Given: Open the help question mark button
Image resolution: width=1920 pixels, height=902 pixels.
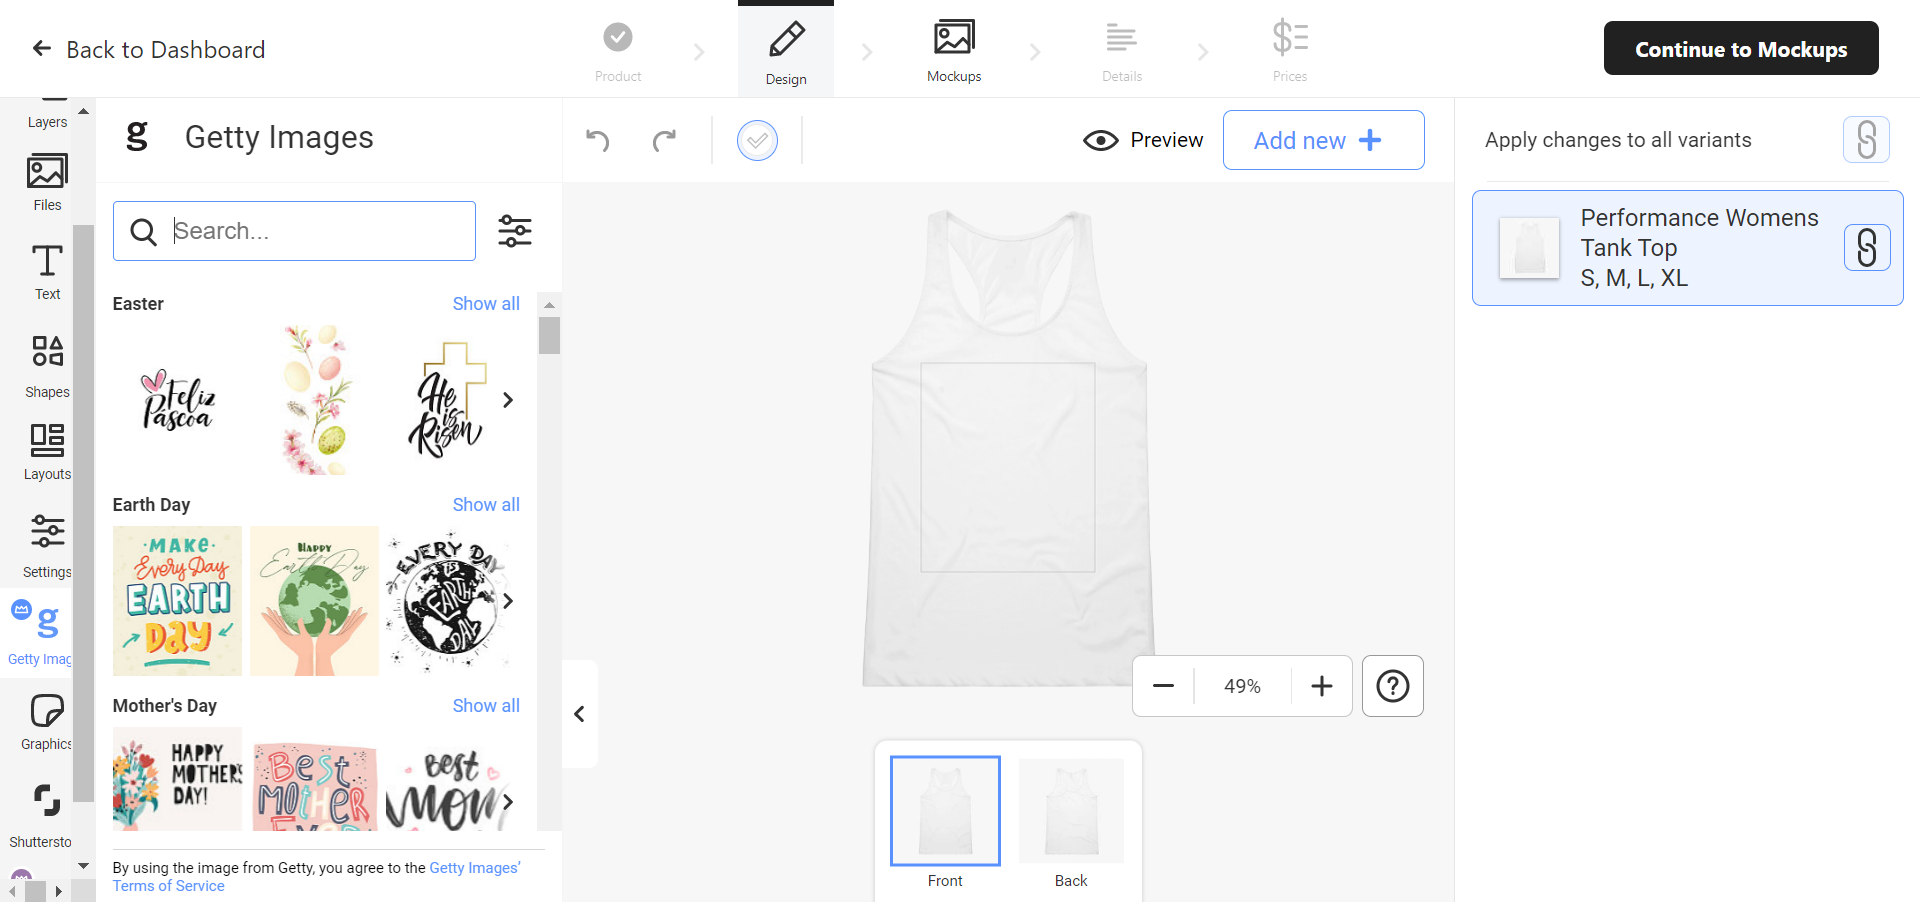Looking at the screenshot, I should 1392,686.
